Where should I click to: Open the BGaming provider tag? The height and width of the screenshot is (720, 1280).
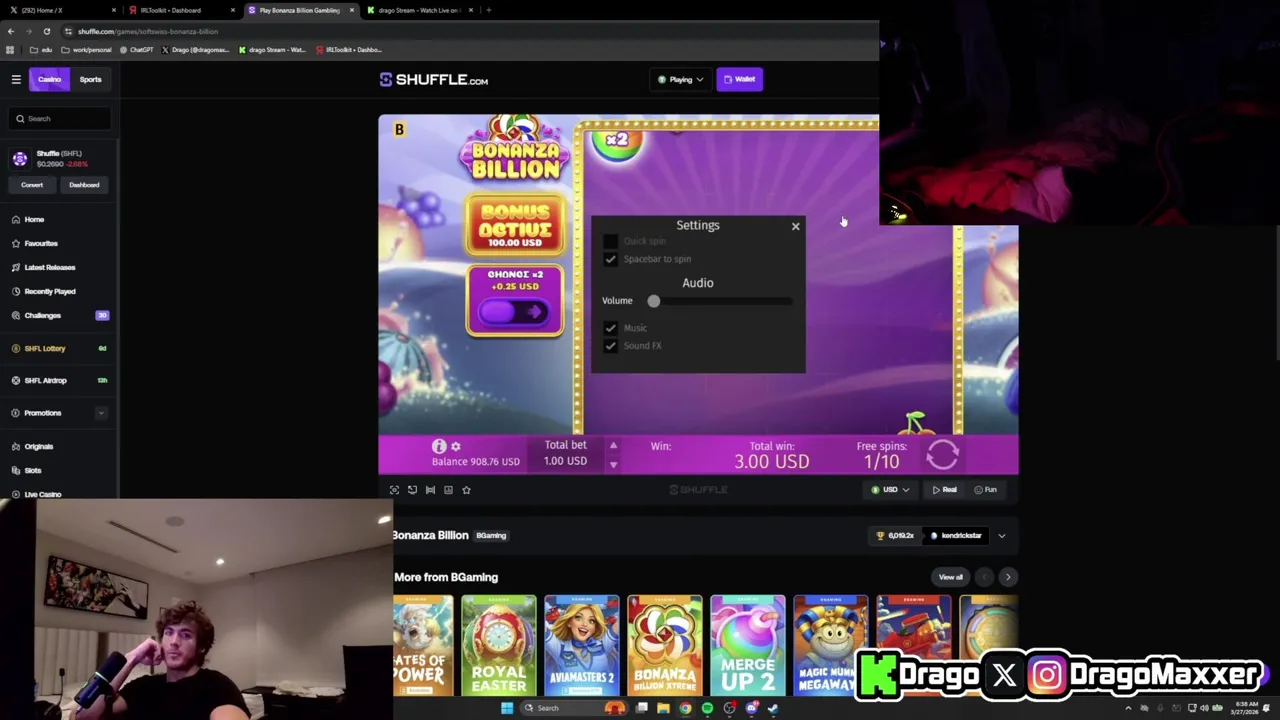(490, 536)
